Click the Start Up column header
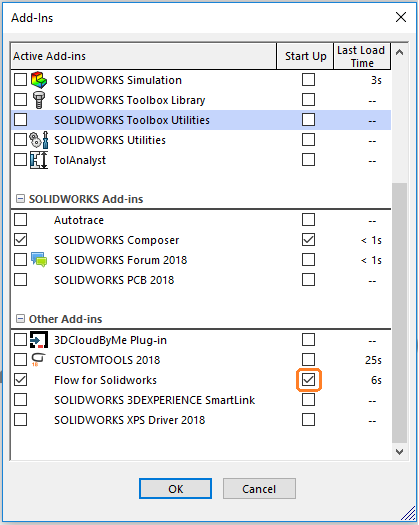This screenshot has height=525, width=419. pos(305,56)
